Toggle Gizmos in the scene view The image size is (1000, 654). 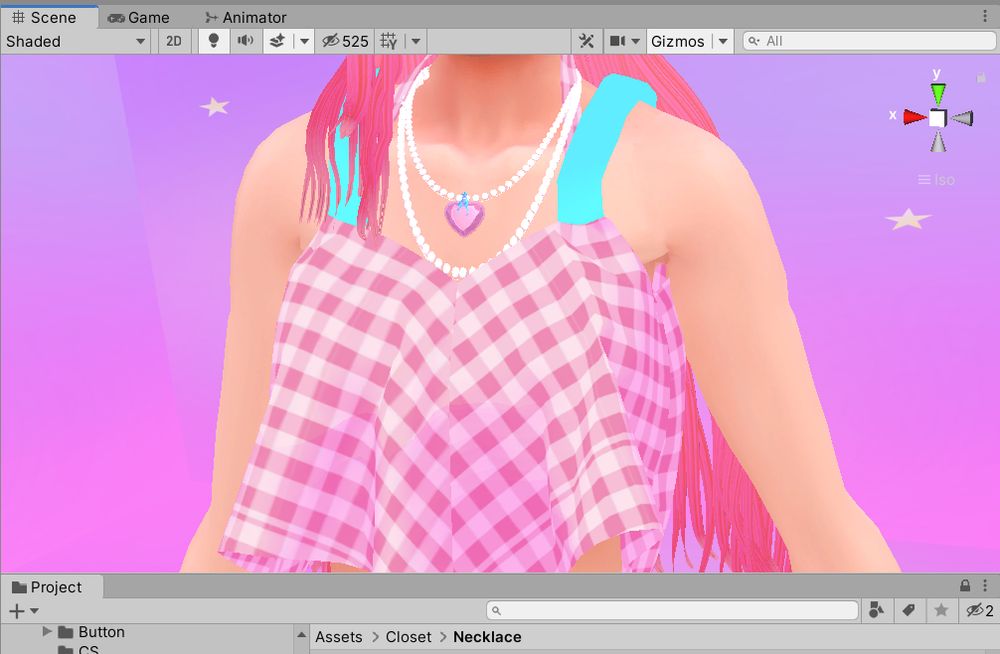pyautogui.click(x=677, y=41)
